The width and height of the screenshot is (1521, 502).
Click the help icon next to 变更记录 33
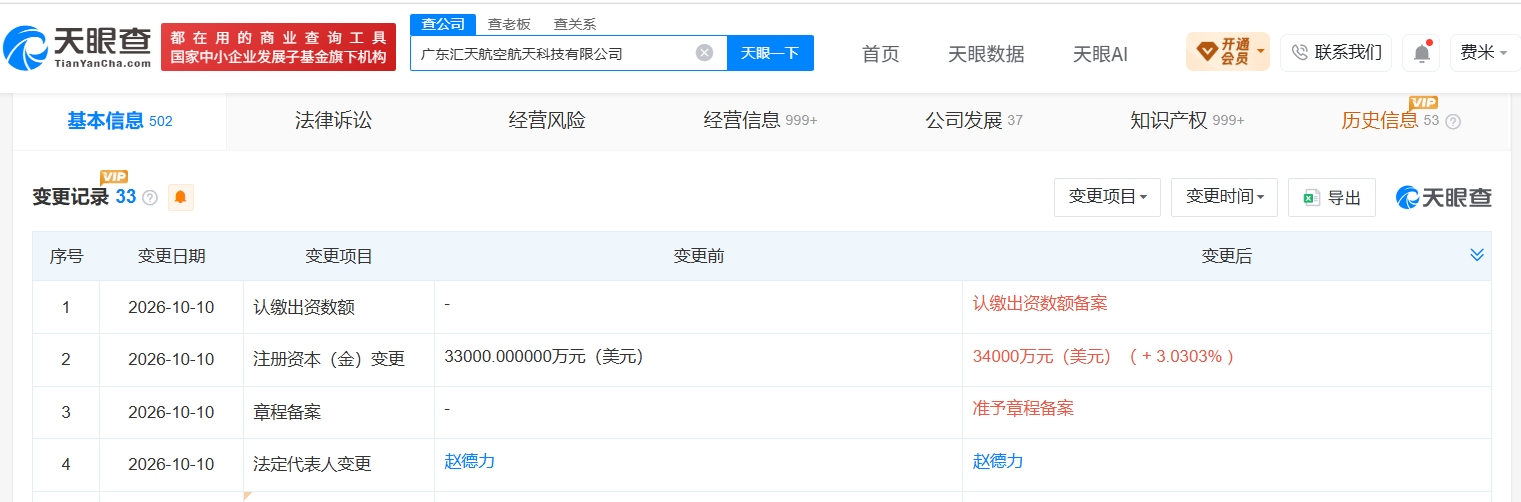[x=150, y=198]
